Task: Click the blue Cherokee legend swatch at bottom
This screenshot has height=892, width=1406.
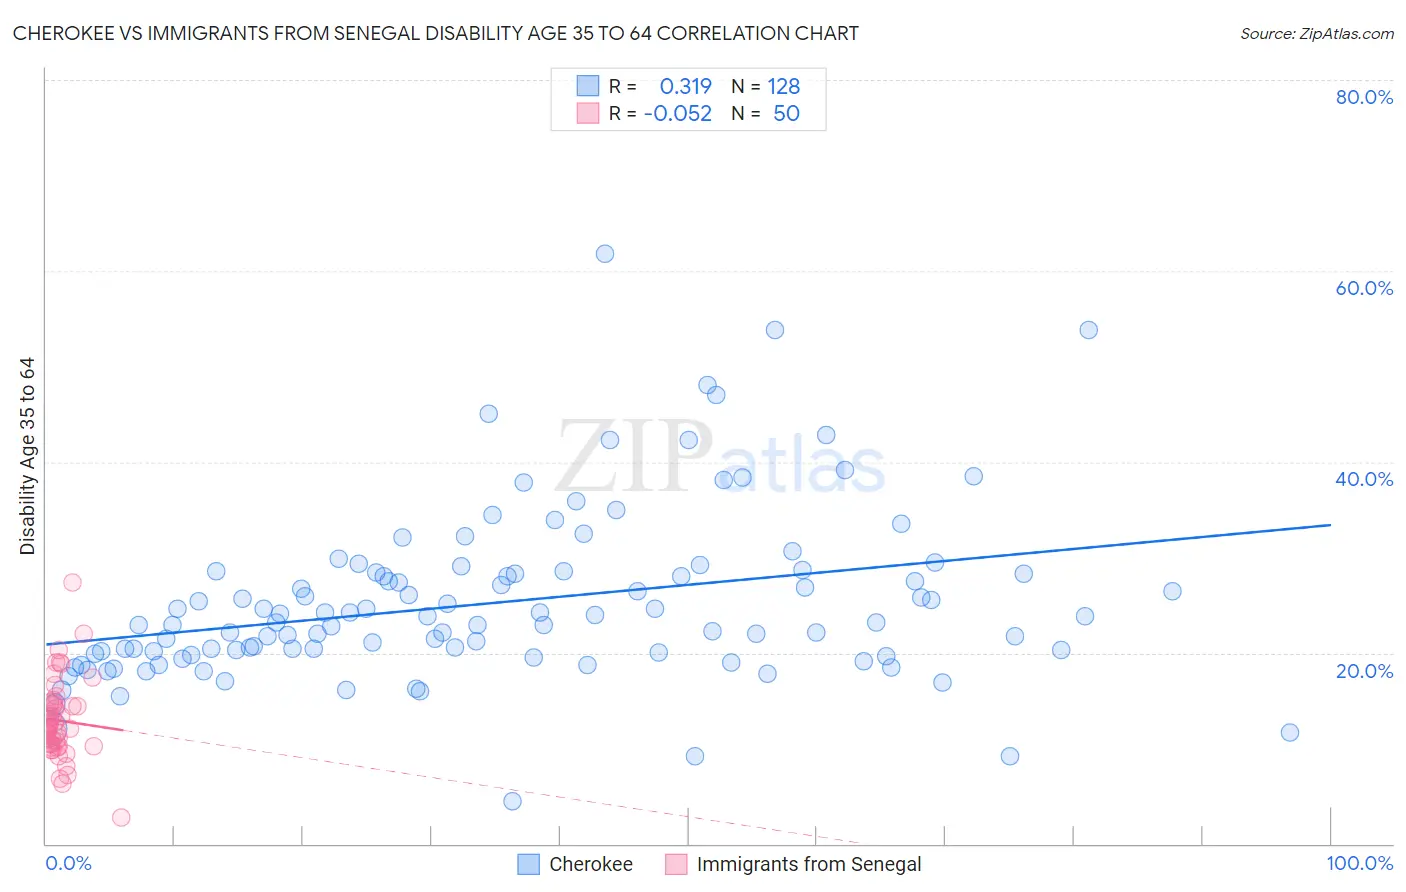Action: click(x=529, y=864)
